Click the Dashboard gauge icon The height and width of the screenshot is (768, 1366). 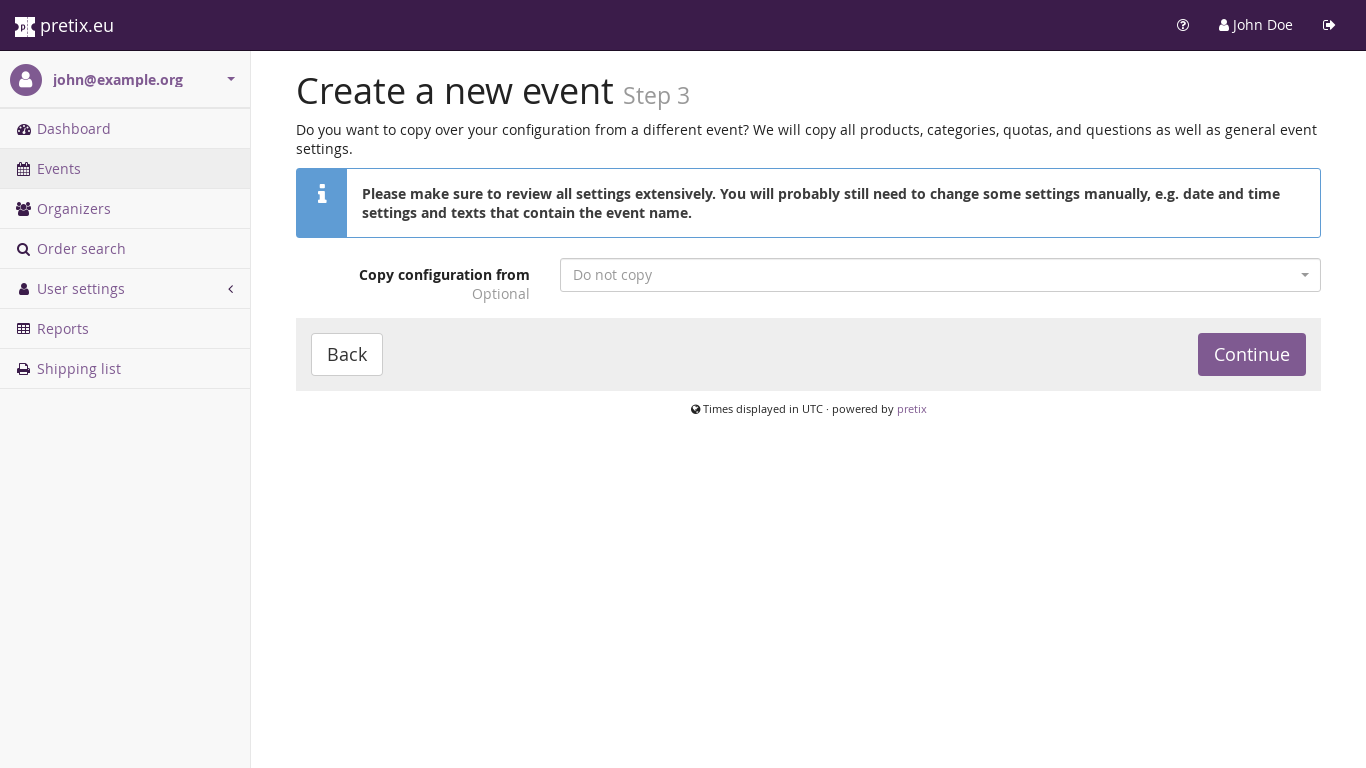24,129
